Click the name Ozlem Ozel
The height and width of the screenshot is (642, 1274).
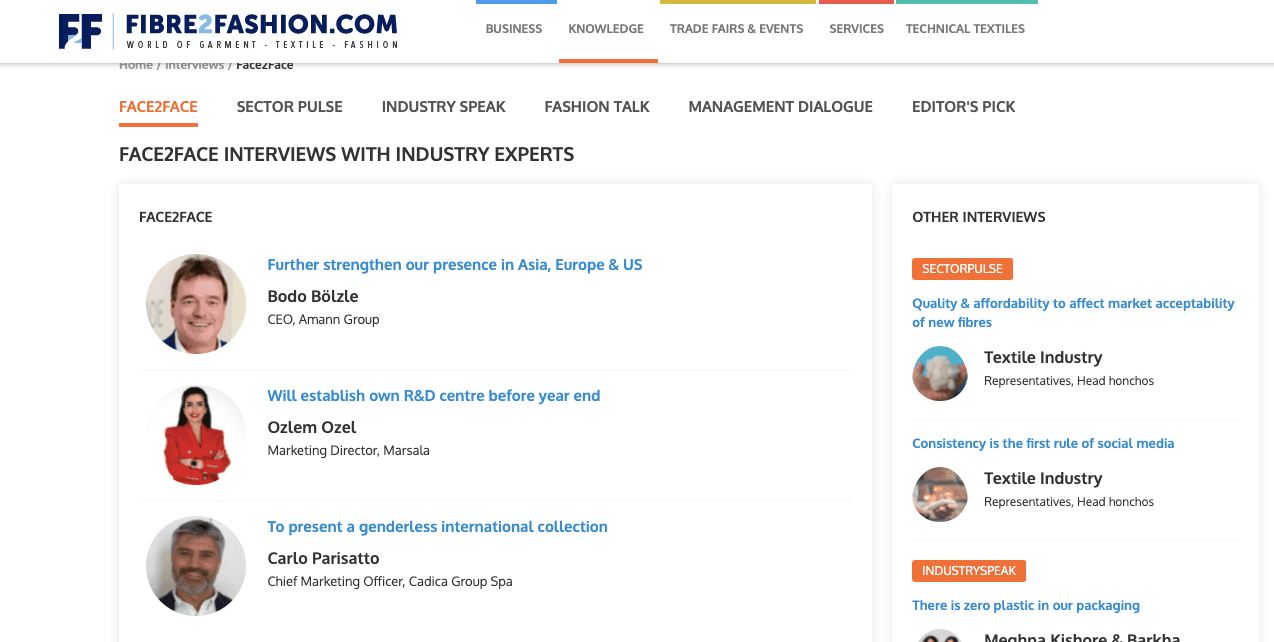(x=312, y=427)
